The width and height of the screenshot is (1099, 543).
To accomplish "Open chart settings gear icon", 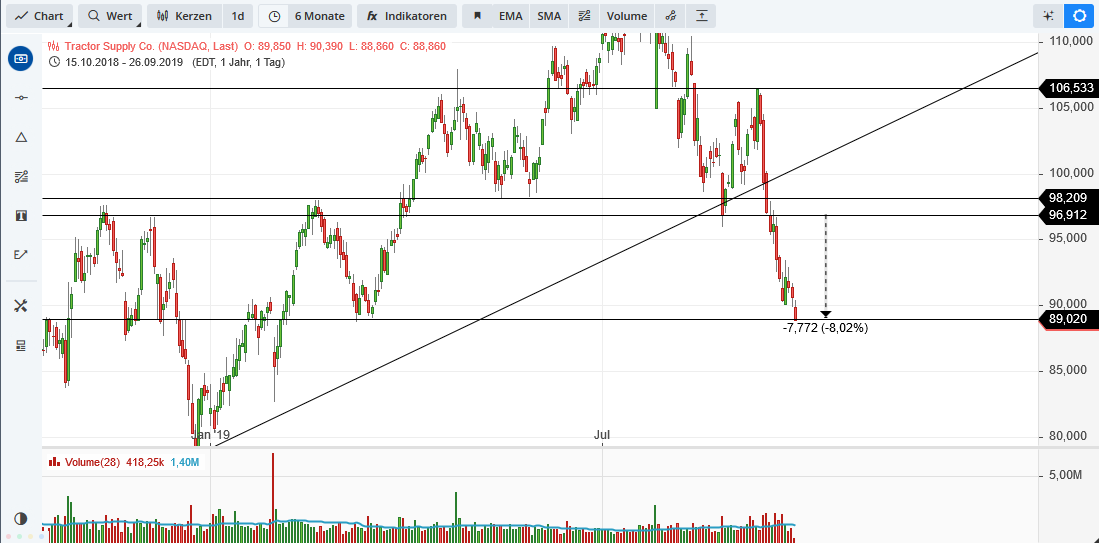I will [1079, 16].
